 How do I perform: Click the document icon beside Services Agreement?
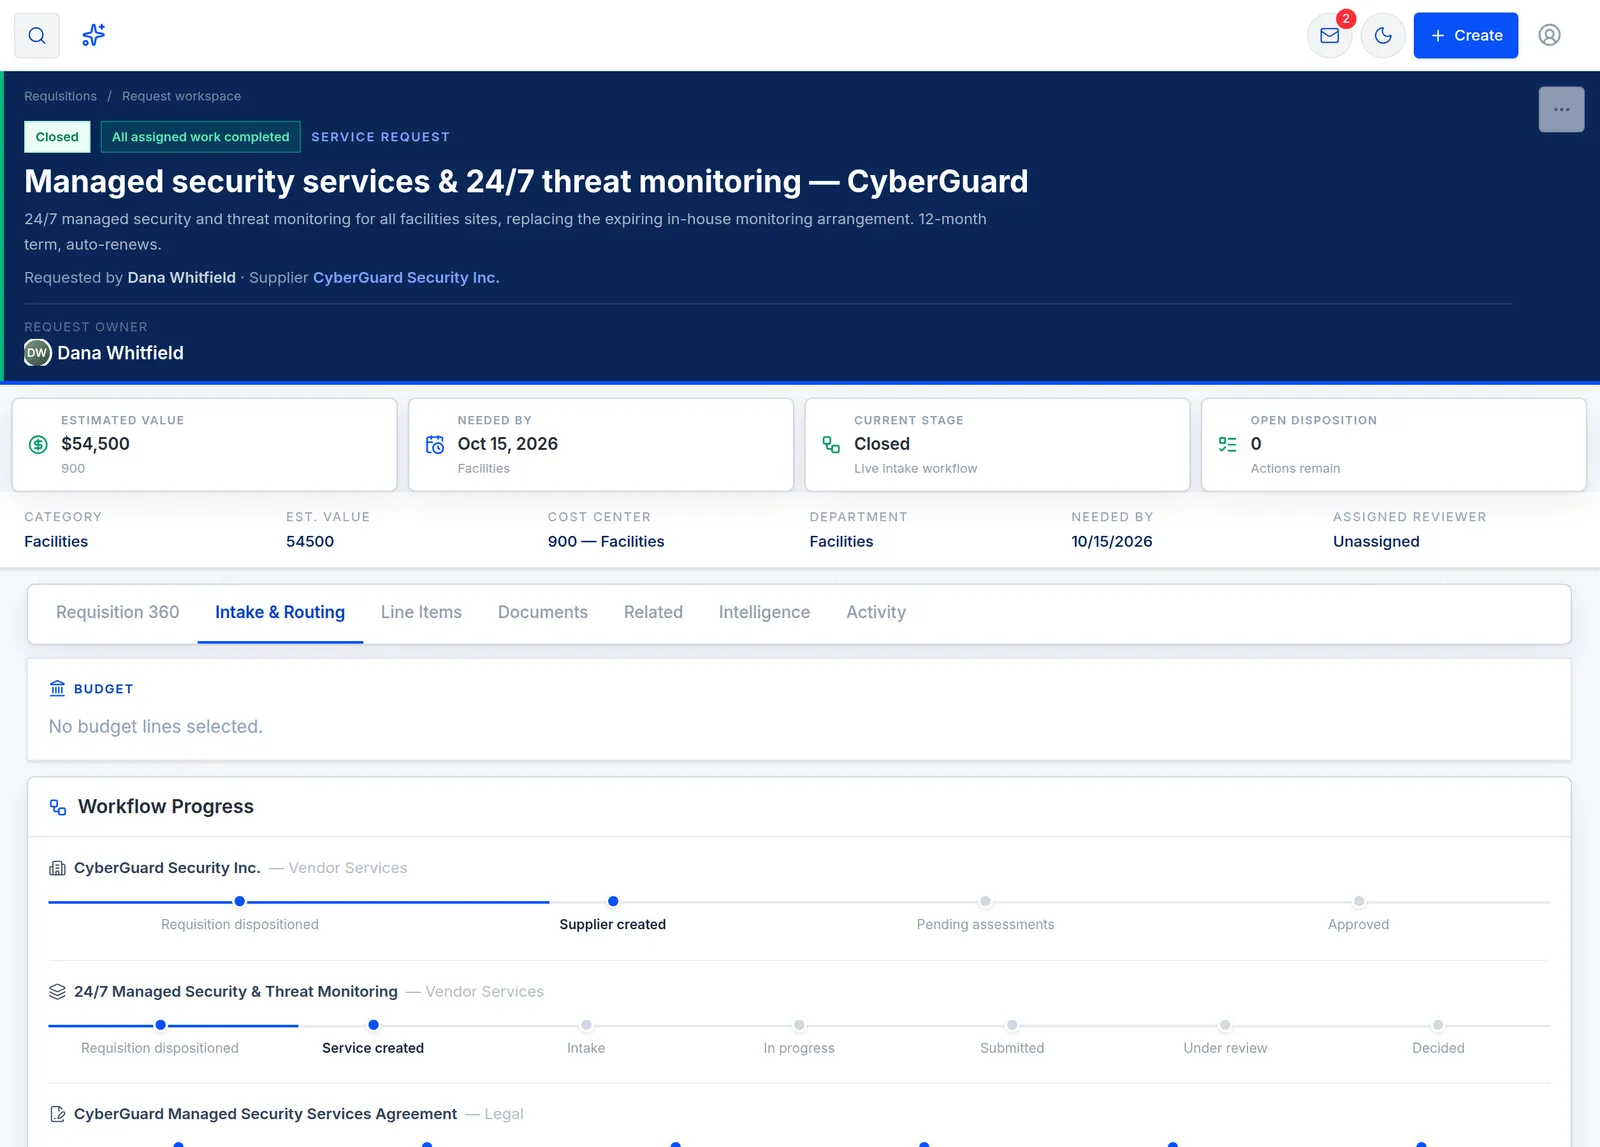point(57,1114)
